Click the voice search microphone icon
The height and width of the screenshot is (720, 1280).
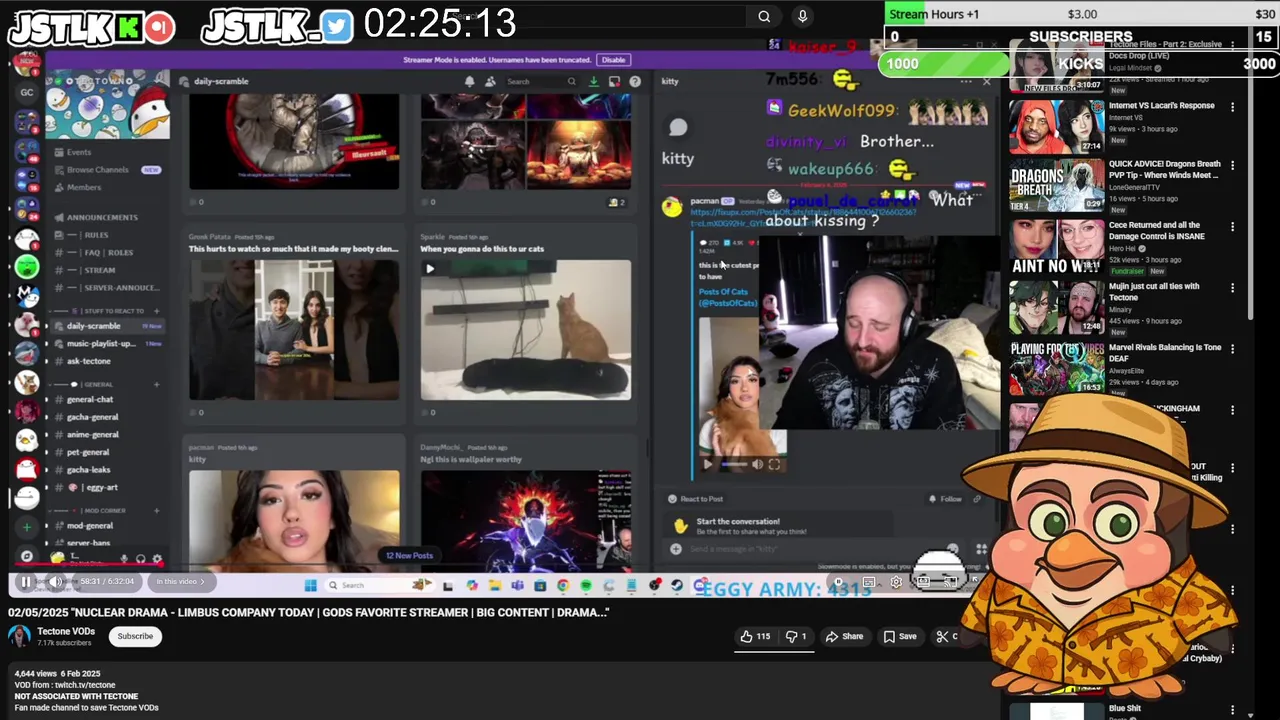tap(802, 16)
